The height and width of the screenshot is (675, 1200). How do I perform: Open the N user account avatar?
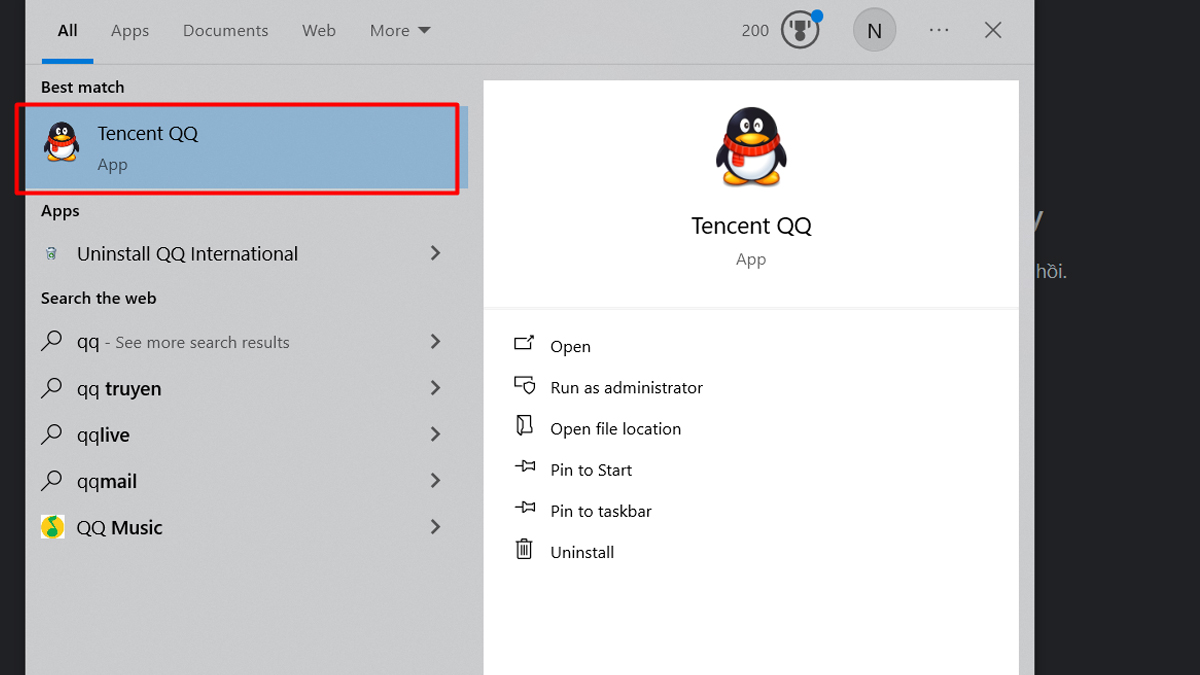[874, 31]
